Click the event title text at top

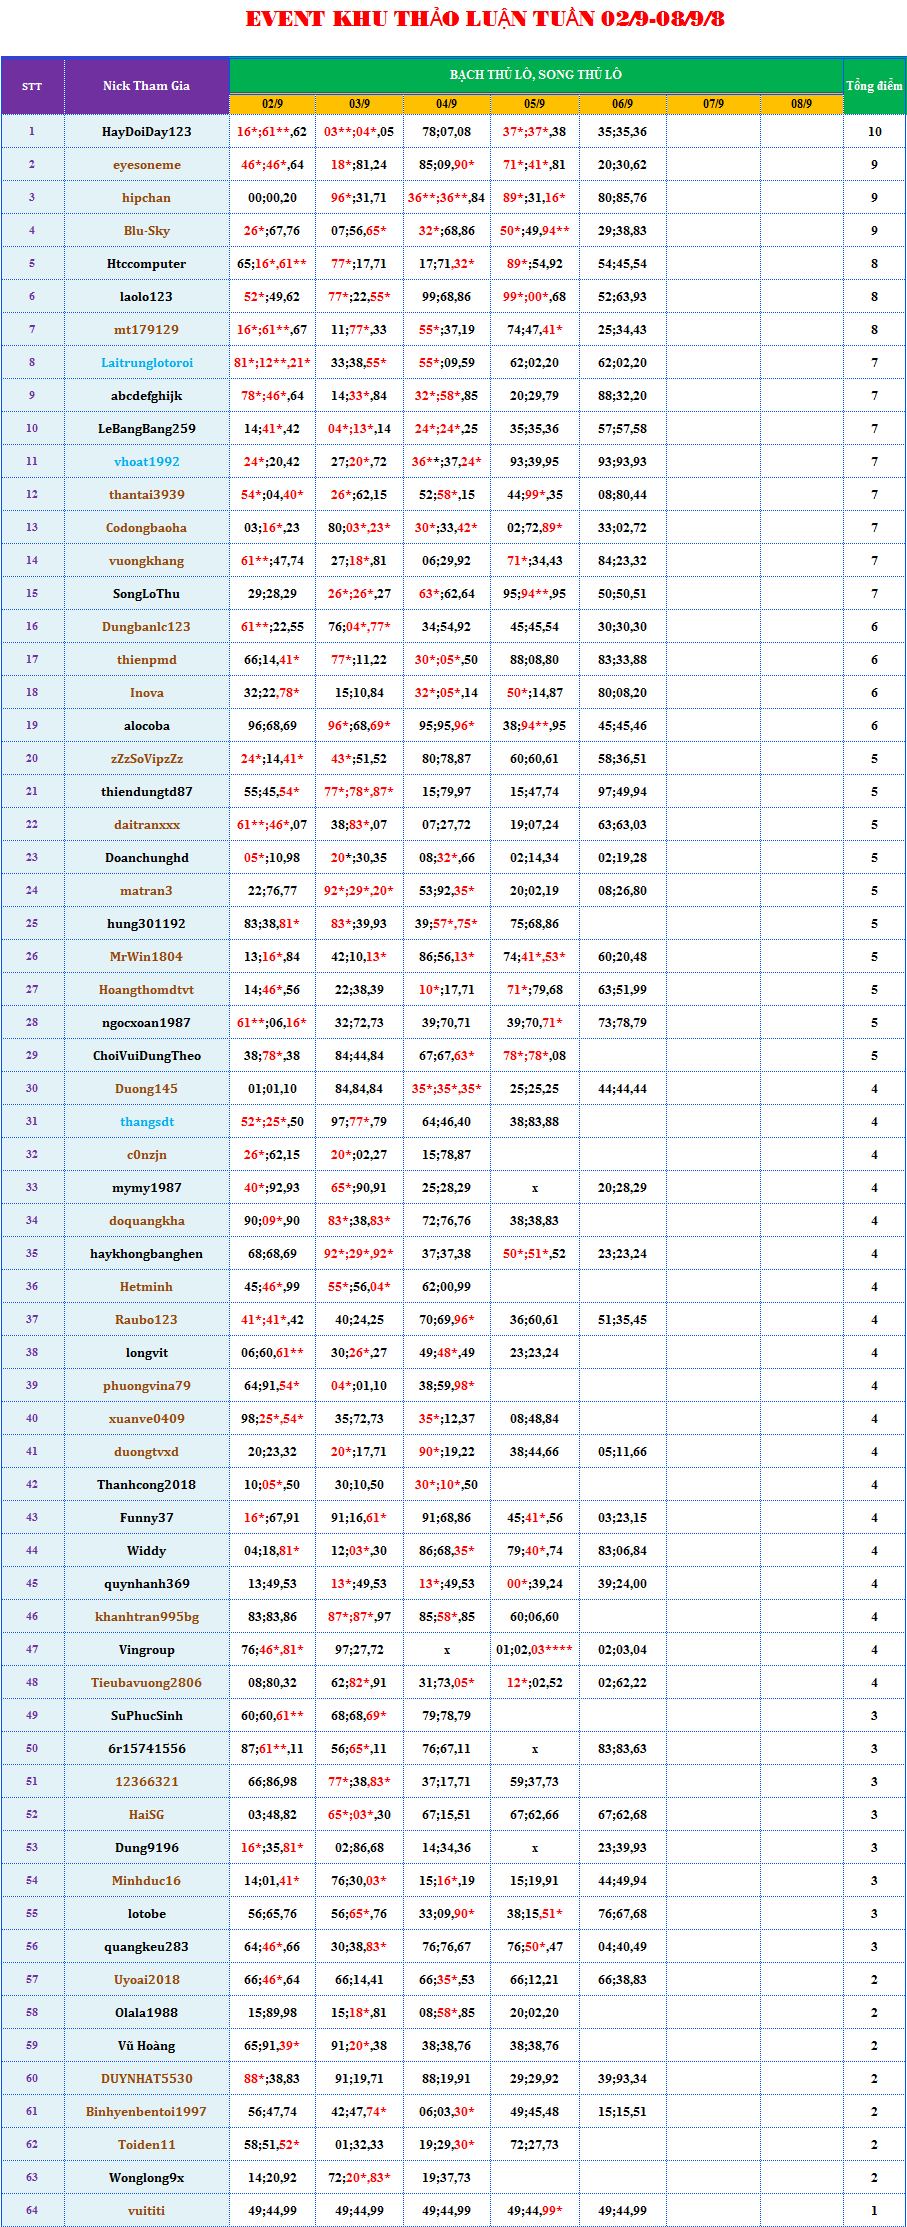tap(485, 19)
